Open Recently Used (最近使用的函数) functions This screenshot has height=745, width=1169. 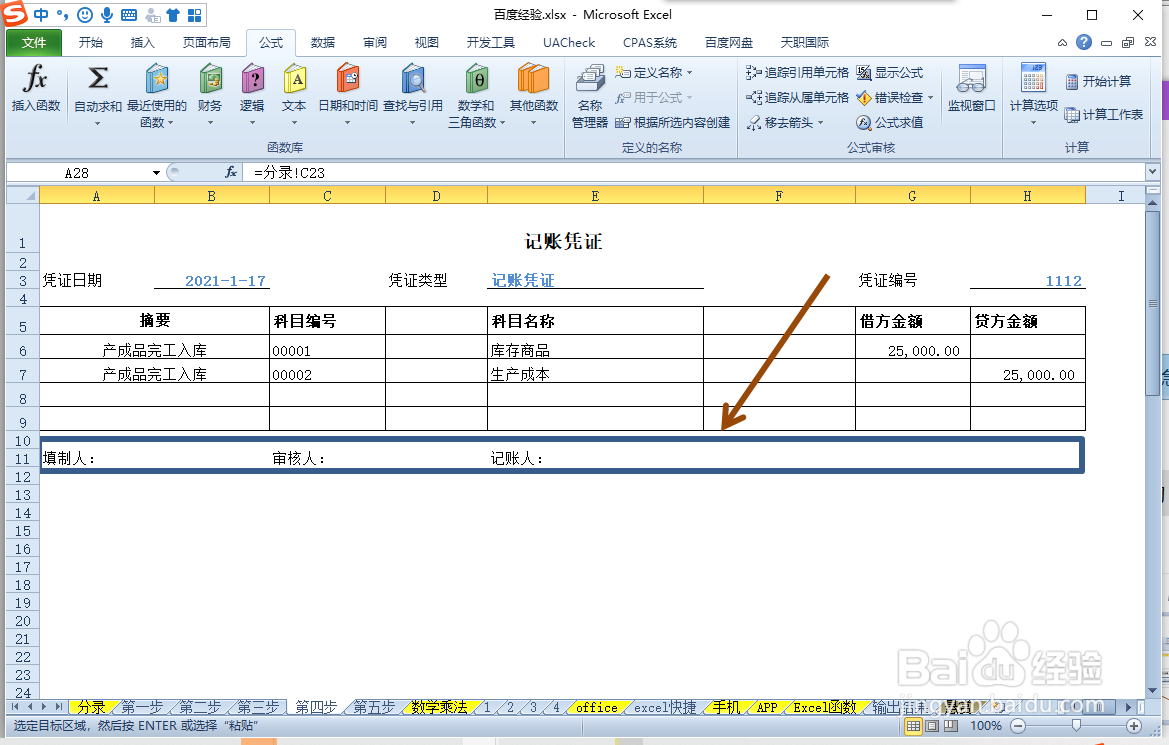(157, 95)
